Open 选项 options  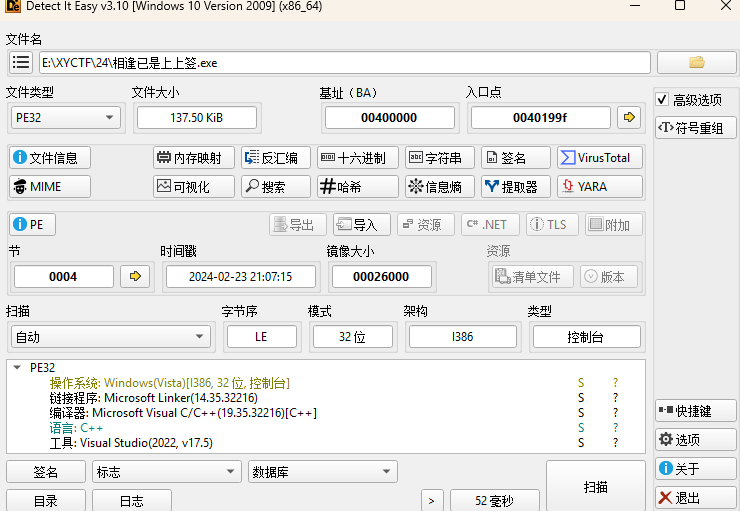[695, 439]
